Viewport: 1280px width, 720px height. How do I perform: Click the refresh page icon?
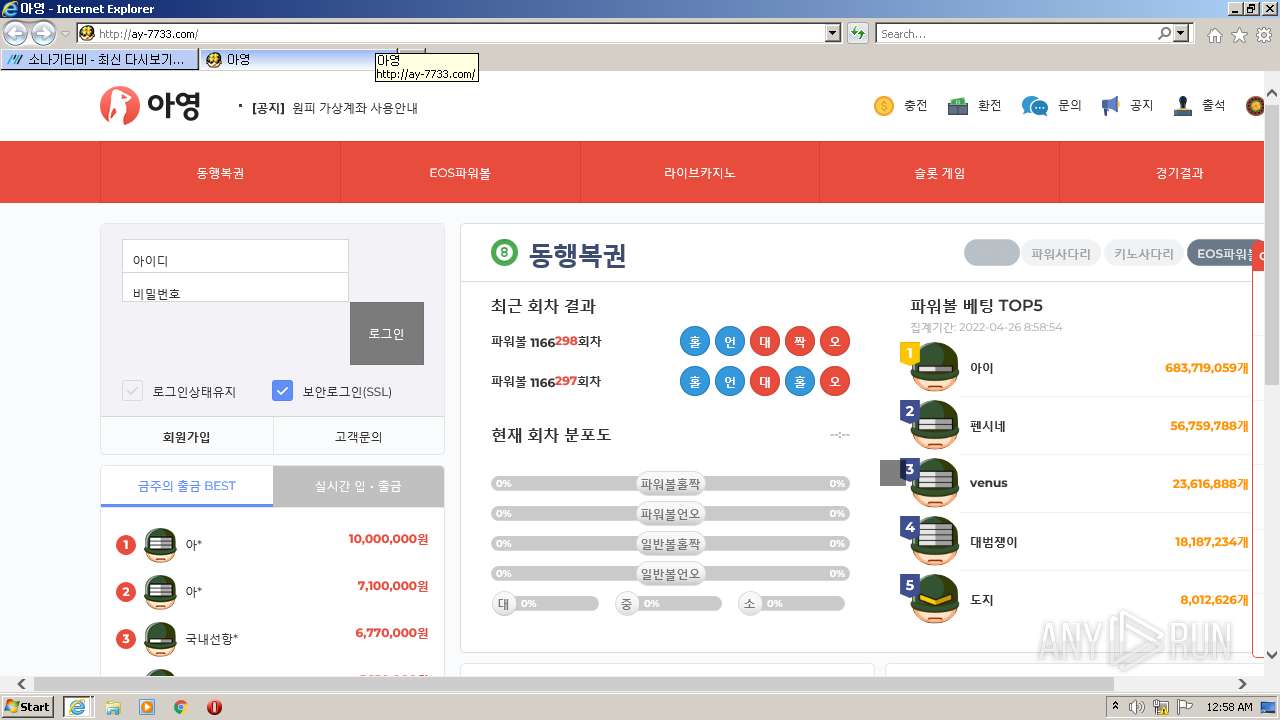857,33
